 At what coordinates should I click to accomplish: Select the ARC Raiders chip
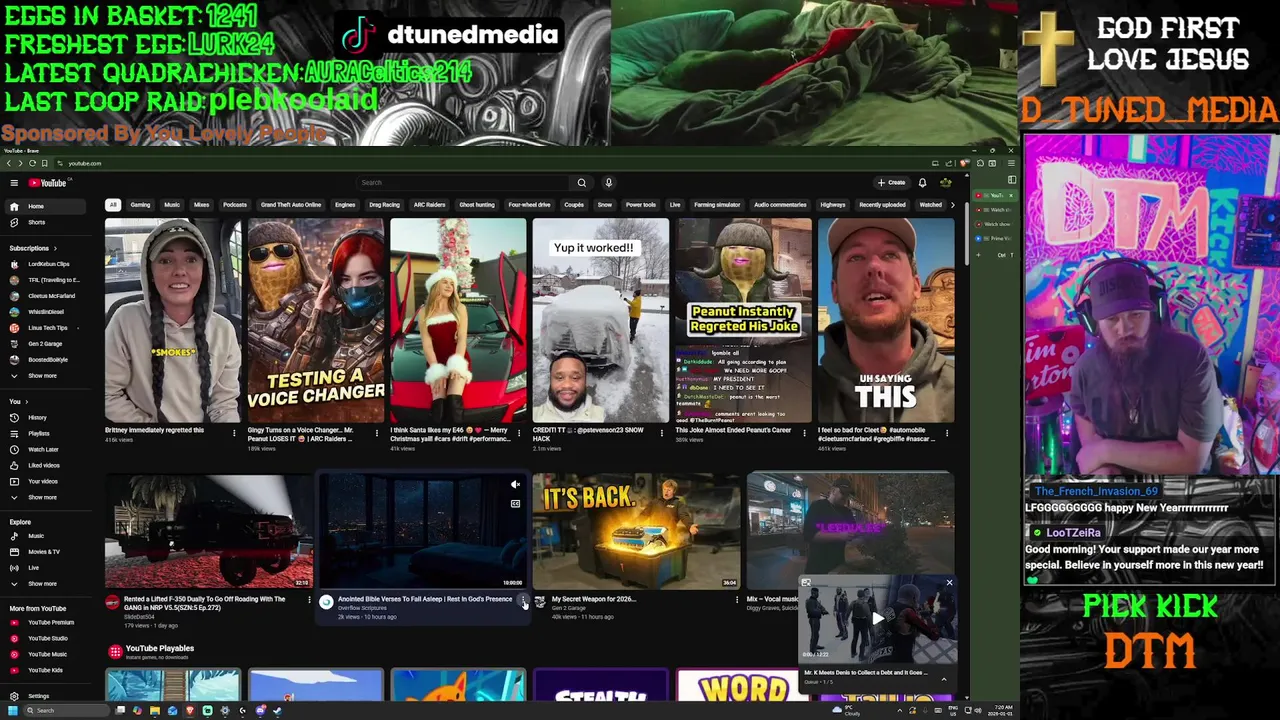(x=429, y=205)
